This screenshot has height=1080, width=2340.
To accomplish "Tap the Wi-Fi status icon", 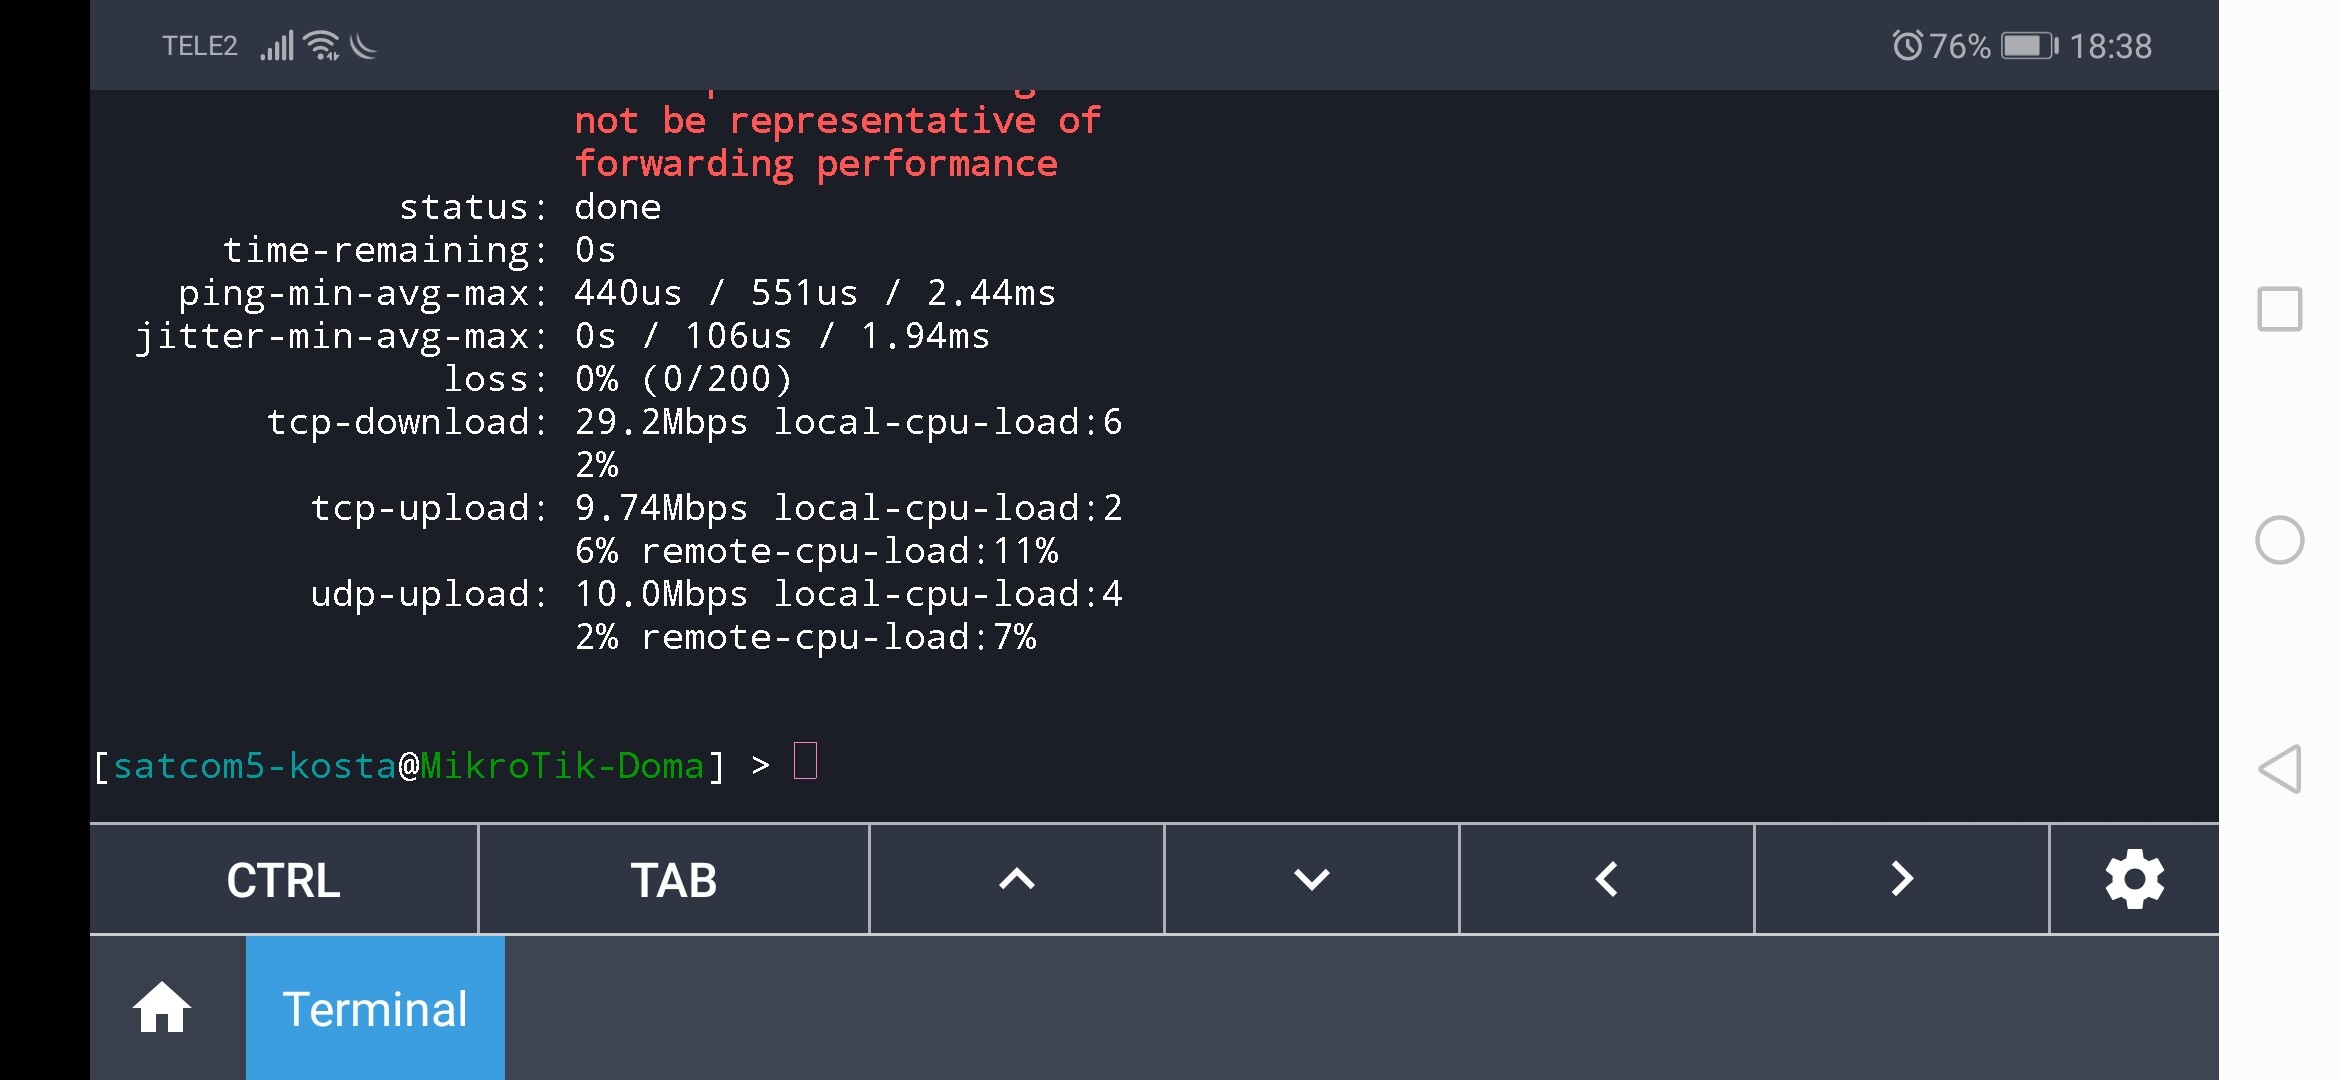I will 322,45.
